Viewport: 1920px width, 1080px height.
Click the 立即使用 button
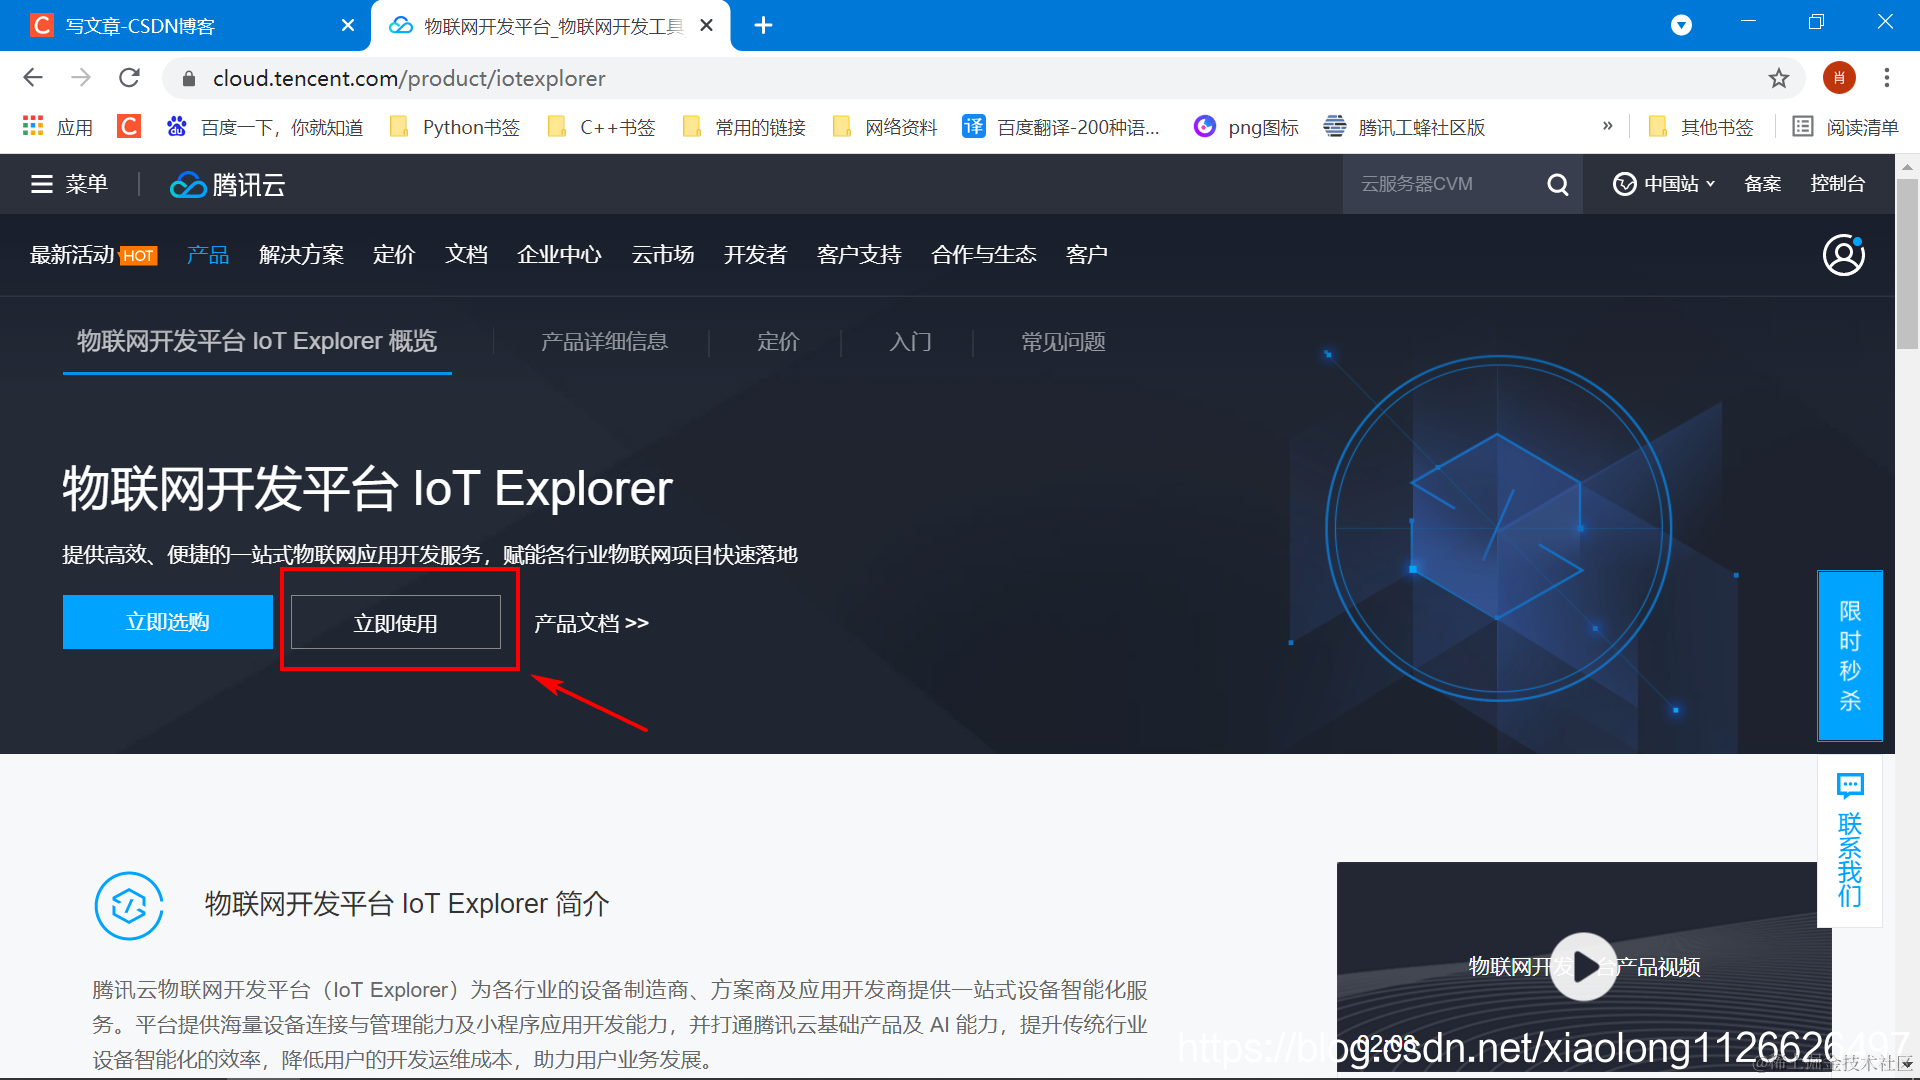[396, 622]
